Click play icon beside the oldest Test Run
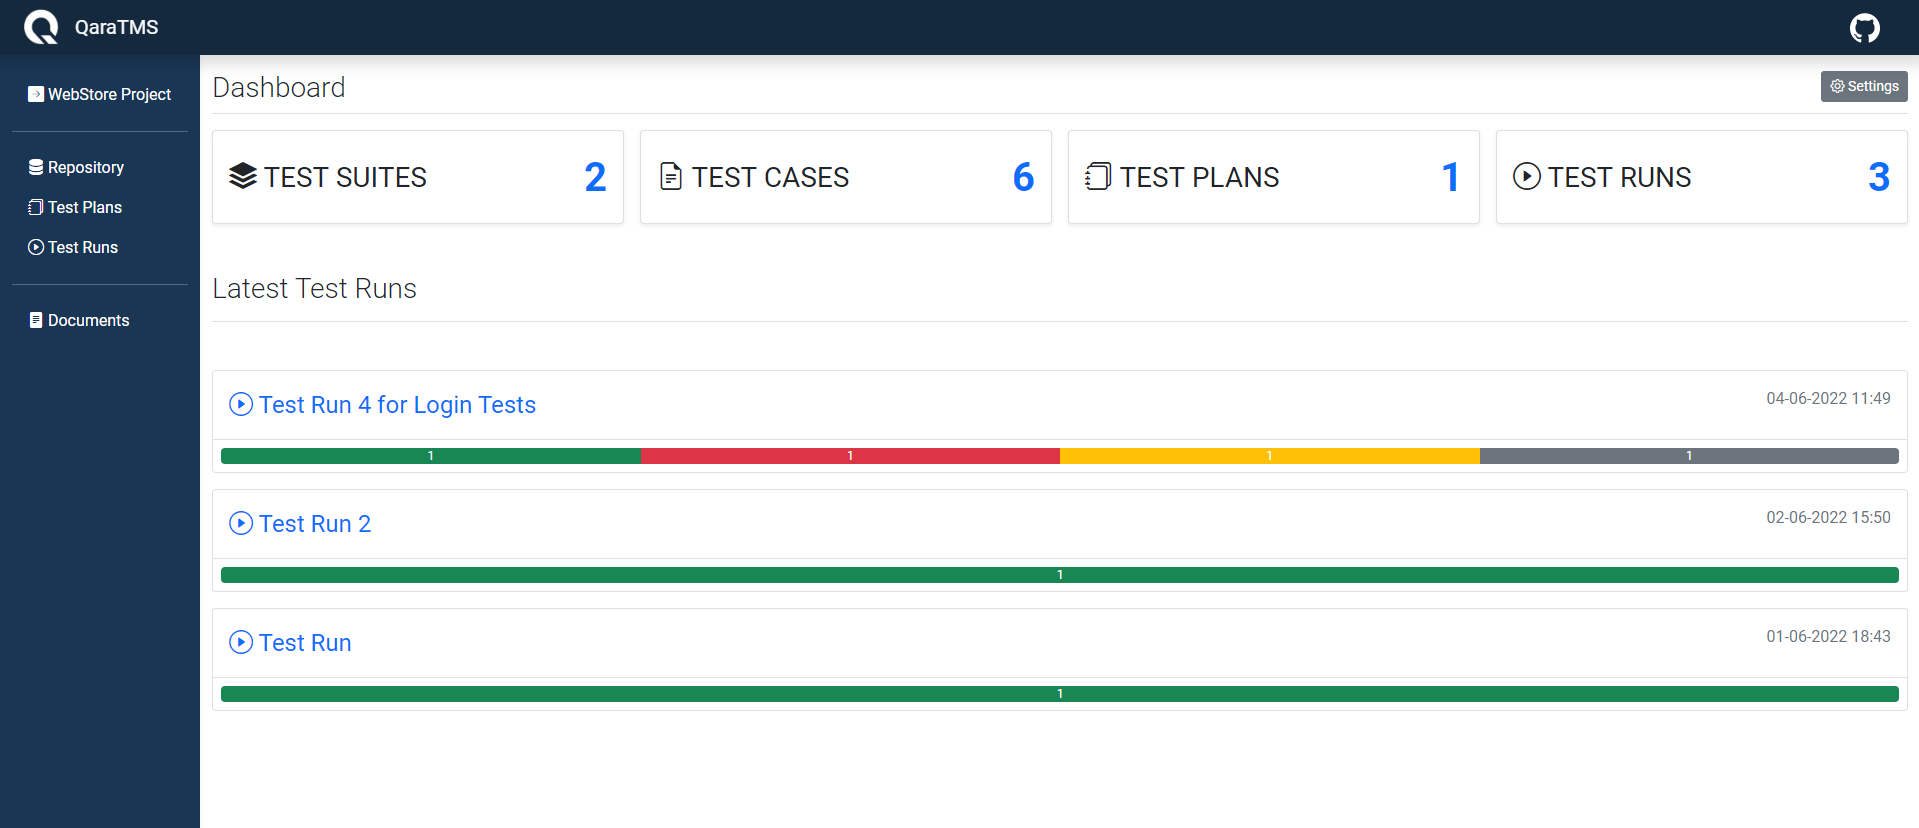This screenshot has height=828, width=1919. coord(241,642)
